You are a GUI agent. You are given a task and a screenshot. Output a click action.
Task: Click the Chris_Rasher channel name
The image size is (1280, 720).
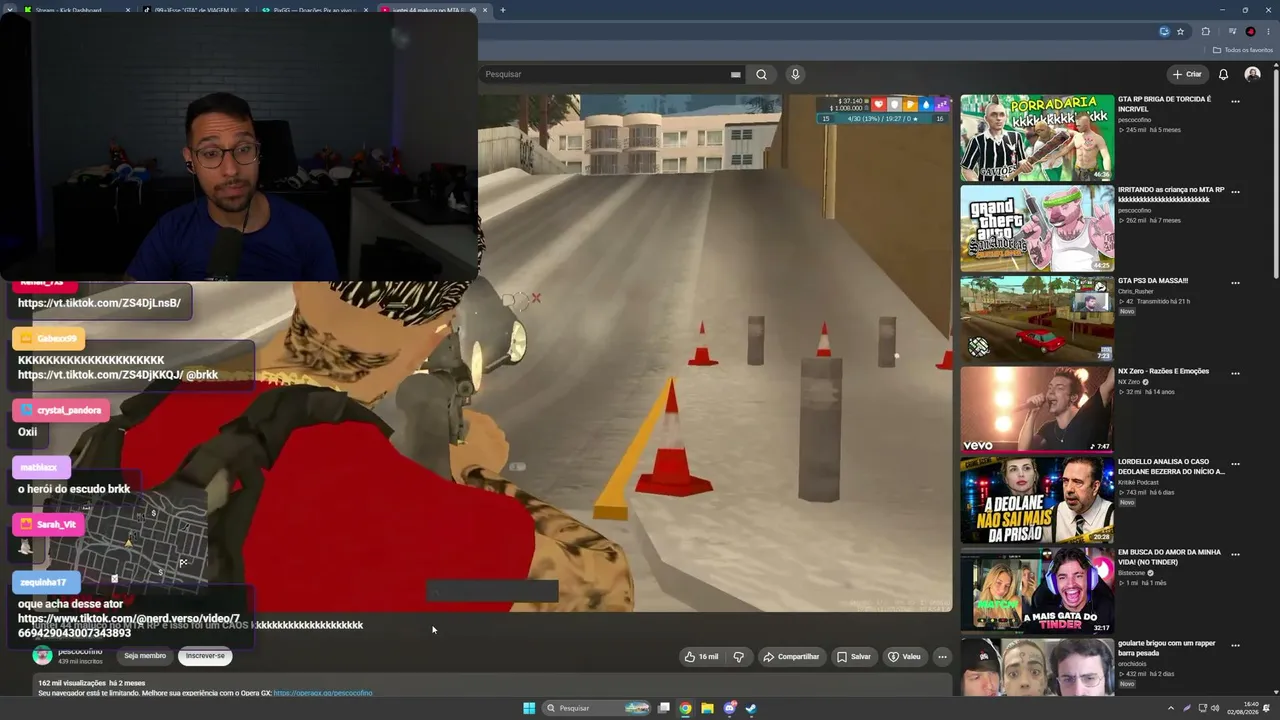(x=1136, y=291)
